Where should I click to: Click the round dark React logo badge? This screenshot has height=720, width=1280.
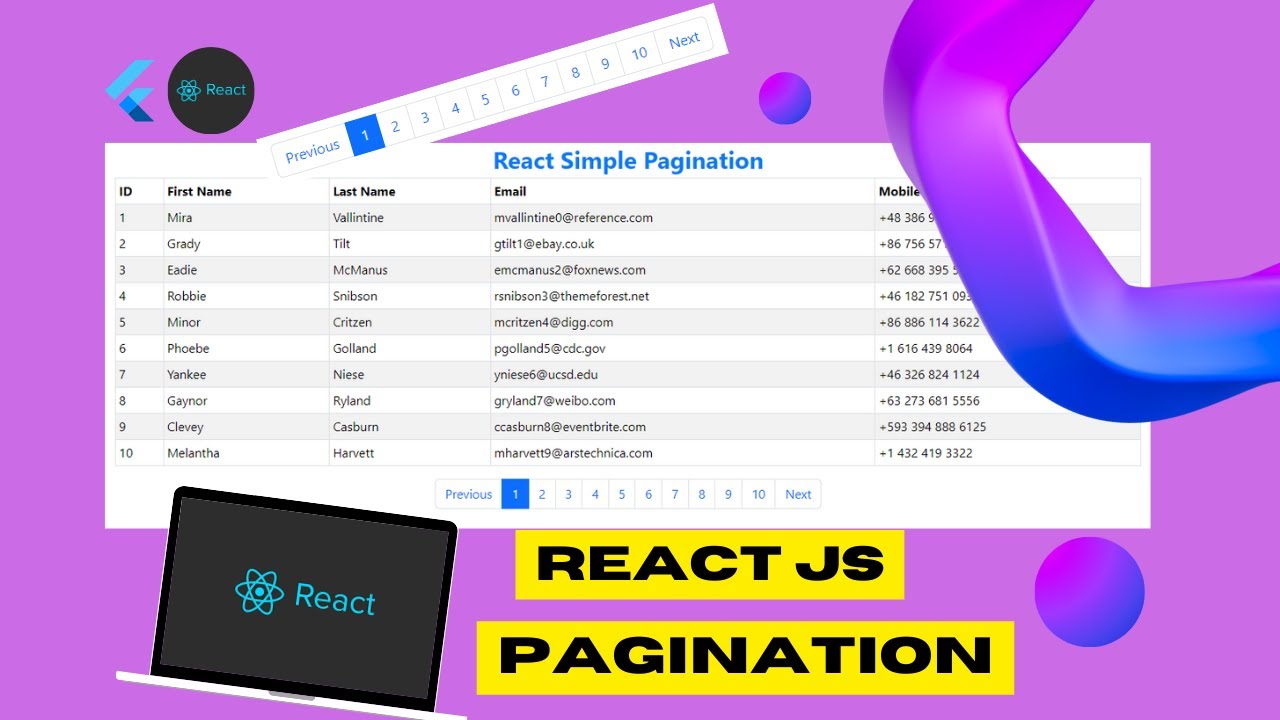pos(211,90)
